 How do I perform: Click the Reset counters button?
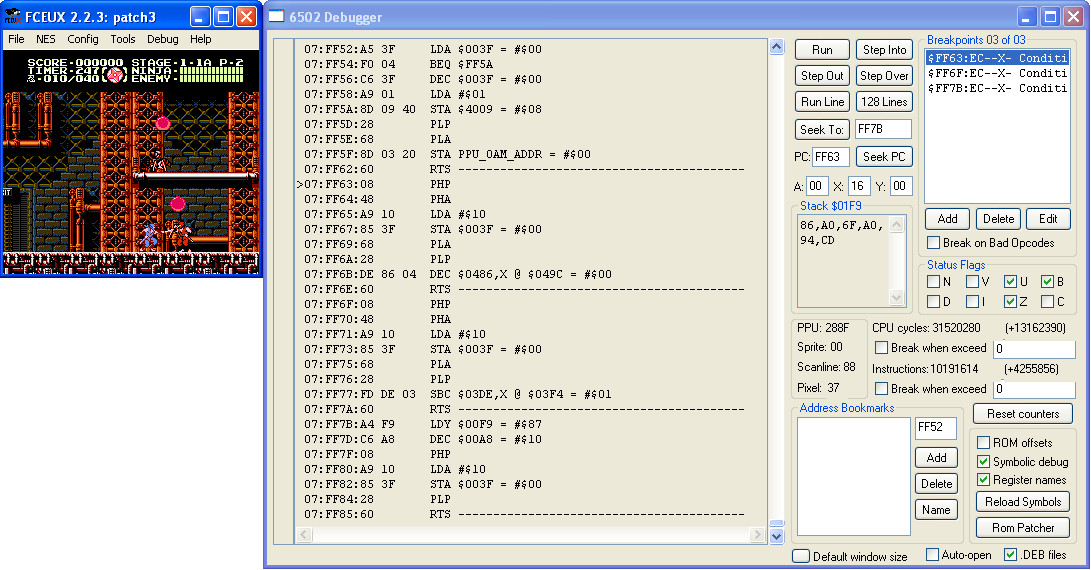click(1023, 414)
